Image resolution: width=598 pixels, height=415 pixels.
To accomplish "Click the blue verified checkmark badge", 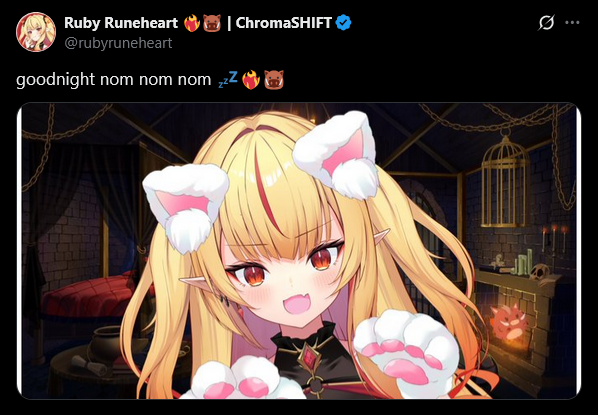I will coord(343,23).
